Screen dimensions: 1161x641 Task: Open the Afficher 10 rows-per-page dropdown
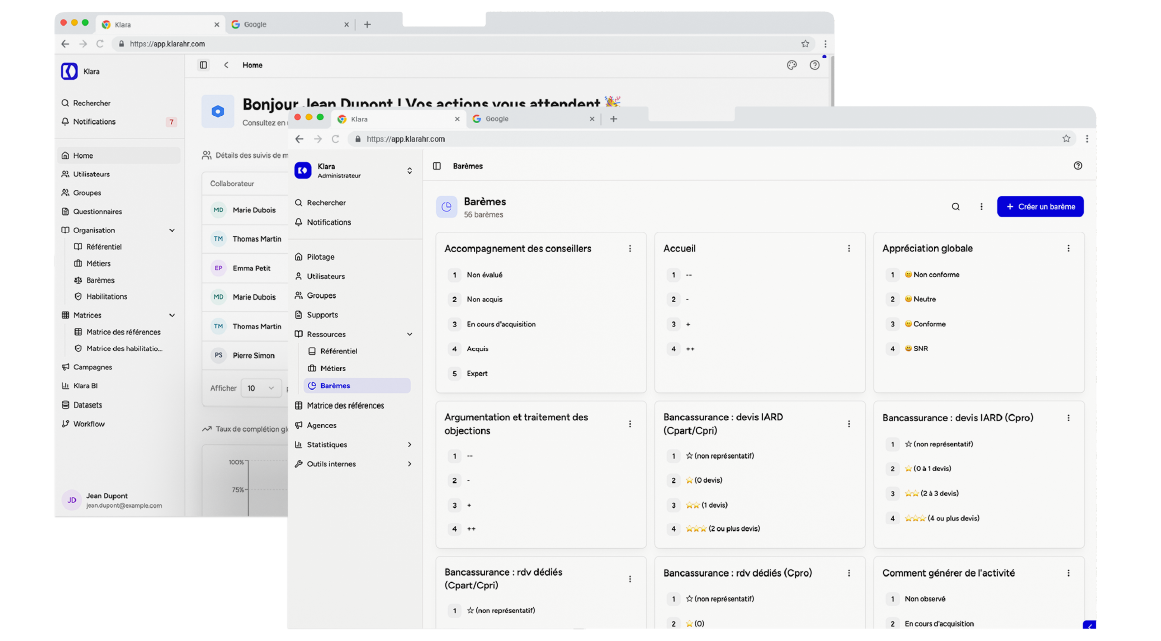(261, 388)
